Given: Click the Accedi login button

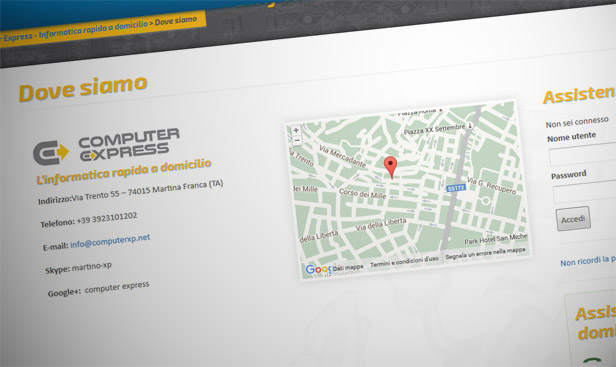Looking at the screenshot, I should coord(573,218).
